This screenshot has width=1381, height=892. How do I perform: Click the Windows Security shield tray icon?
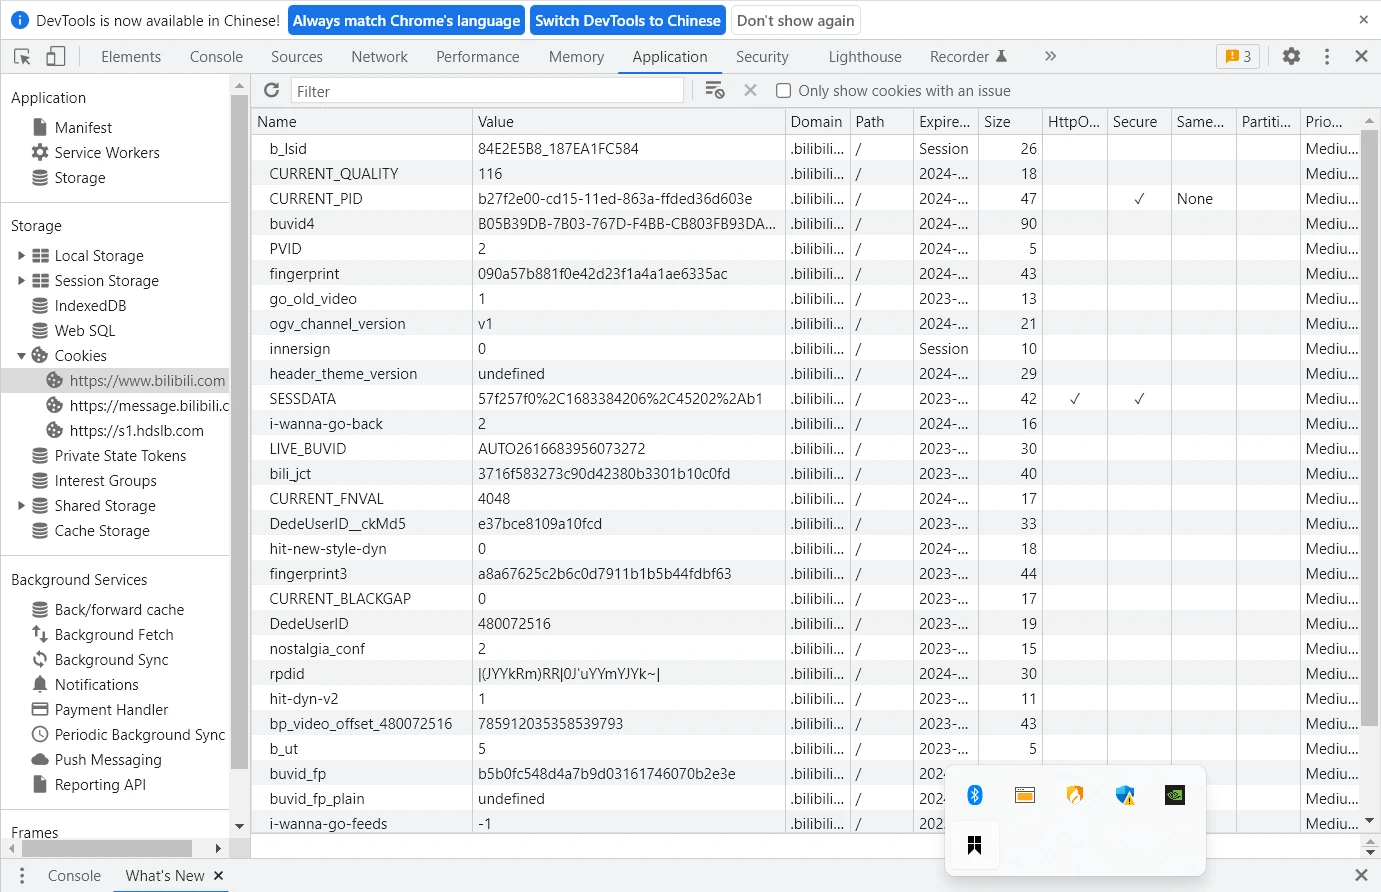(x=1125, y=795)
